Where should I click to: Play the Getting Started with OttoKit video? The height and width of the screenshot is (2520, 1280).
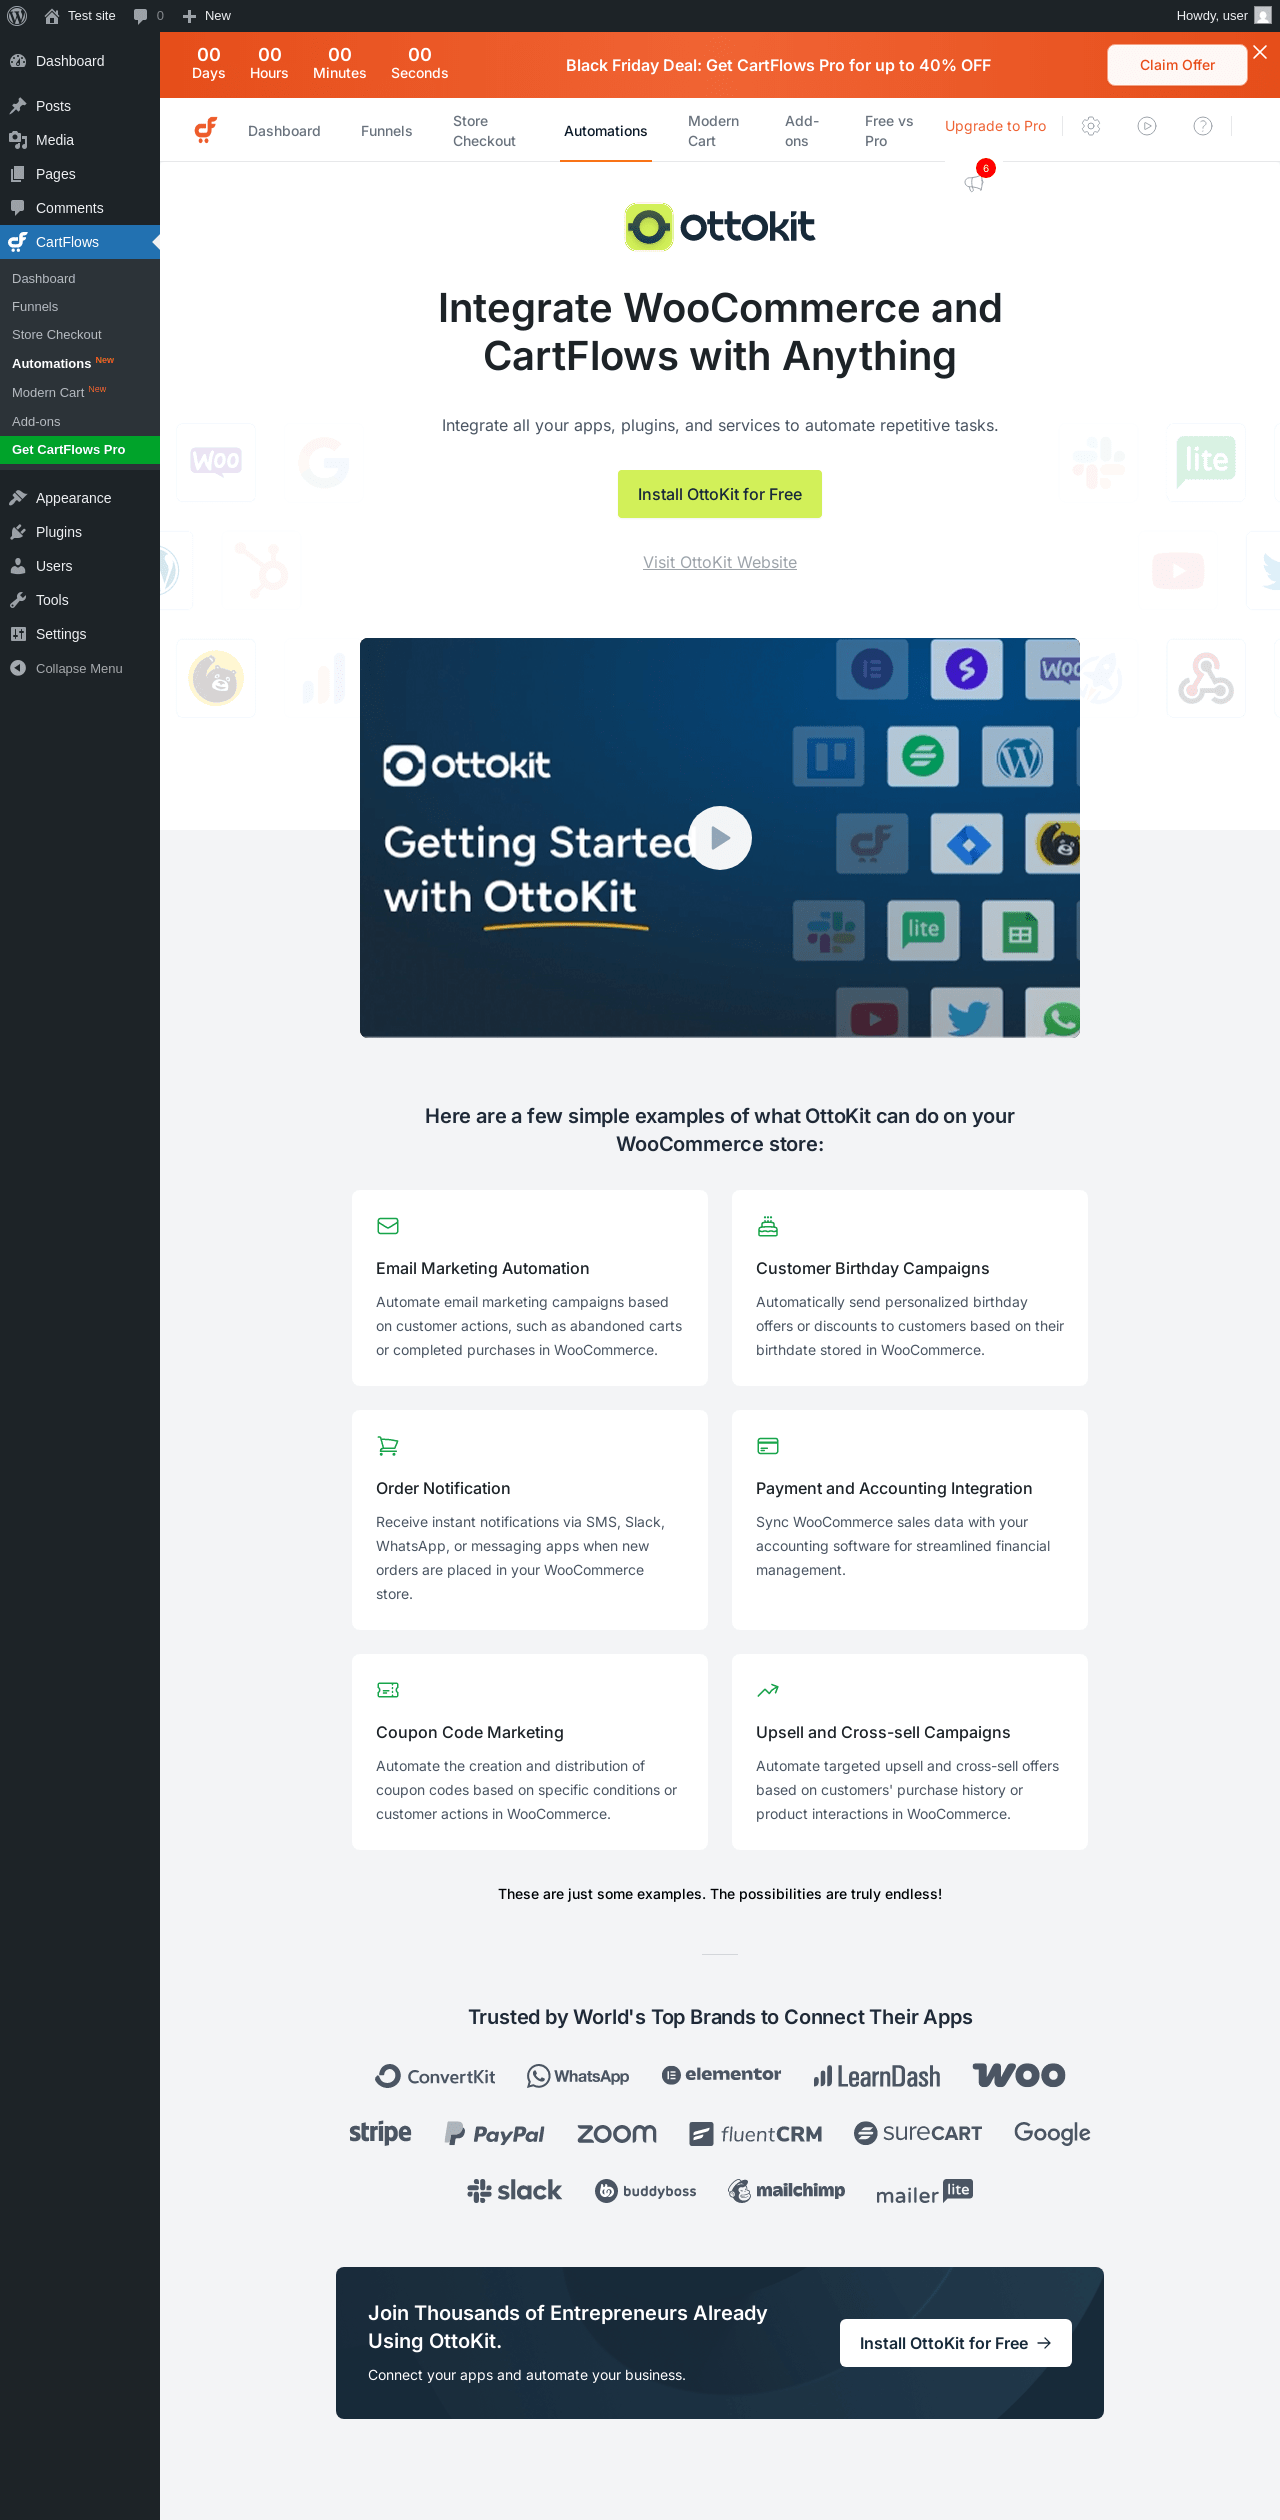pyautogui.click(x=720, y=838)
